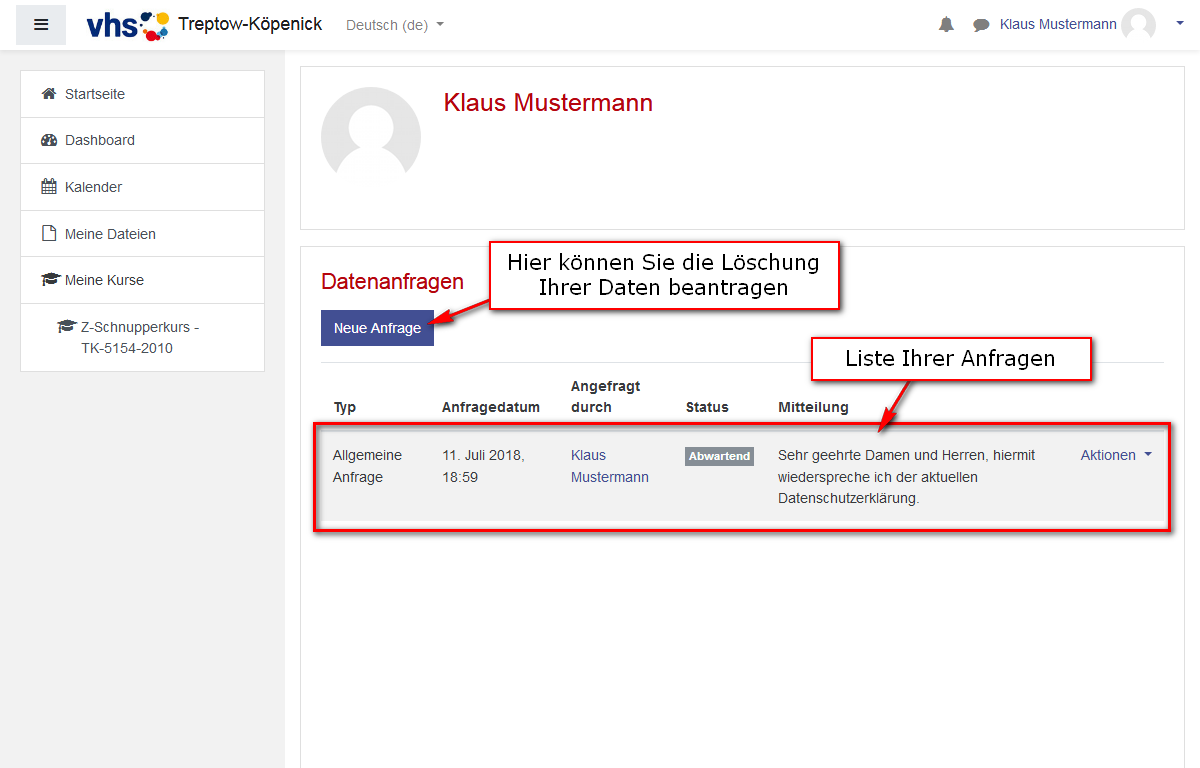
Task: Click the Dashboard gauge icon
Action: click(49, 140)
